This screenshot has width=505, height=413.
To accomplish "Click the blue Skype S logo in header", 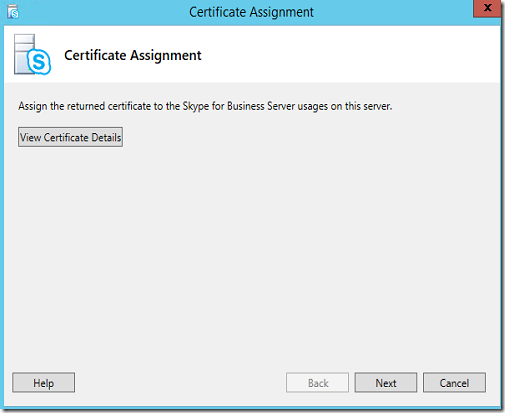I will click(39, 62).
